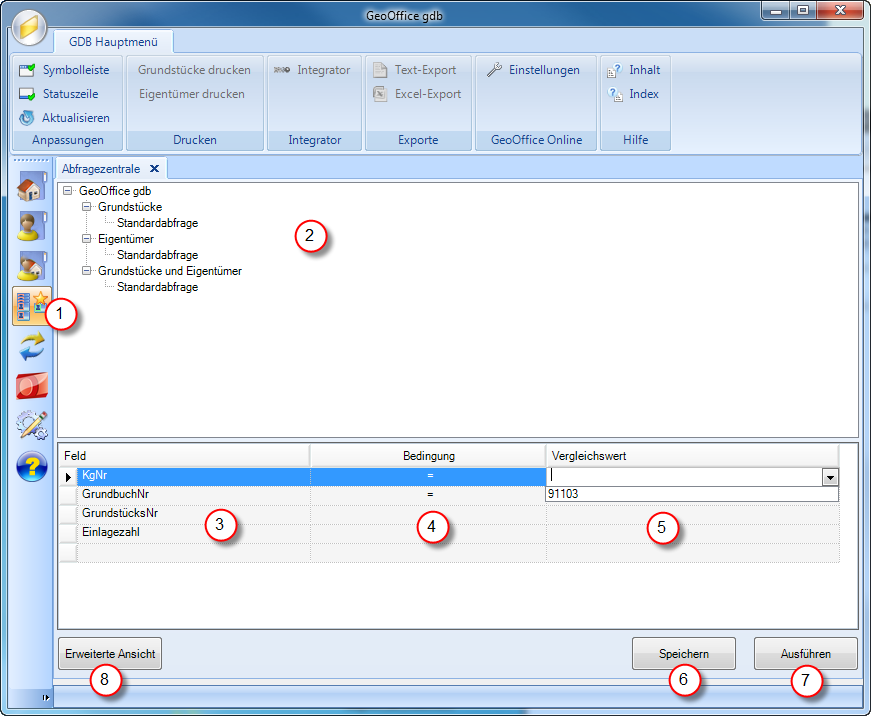Image resolution: width=871 pixels, height=716 pixels.
Task: Open the gear-and-pencil settings sidebar icon
Action: click(x=32, y=425)
